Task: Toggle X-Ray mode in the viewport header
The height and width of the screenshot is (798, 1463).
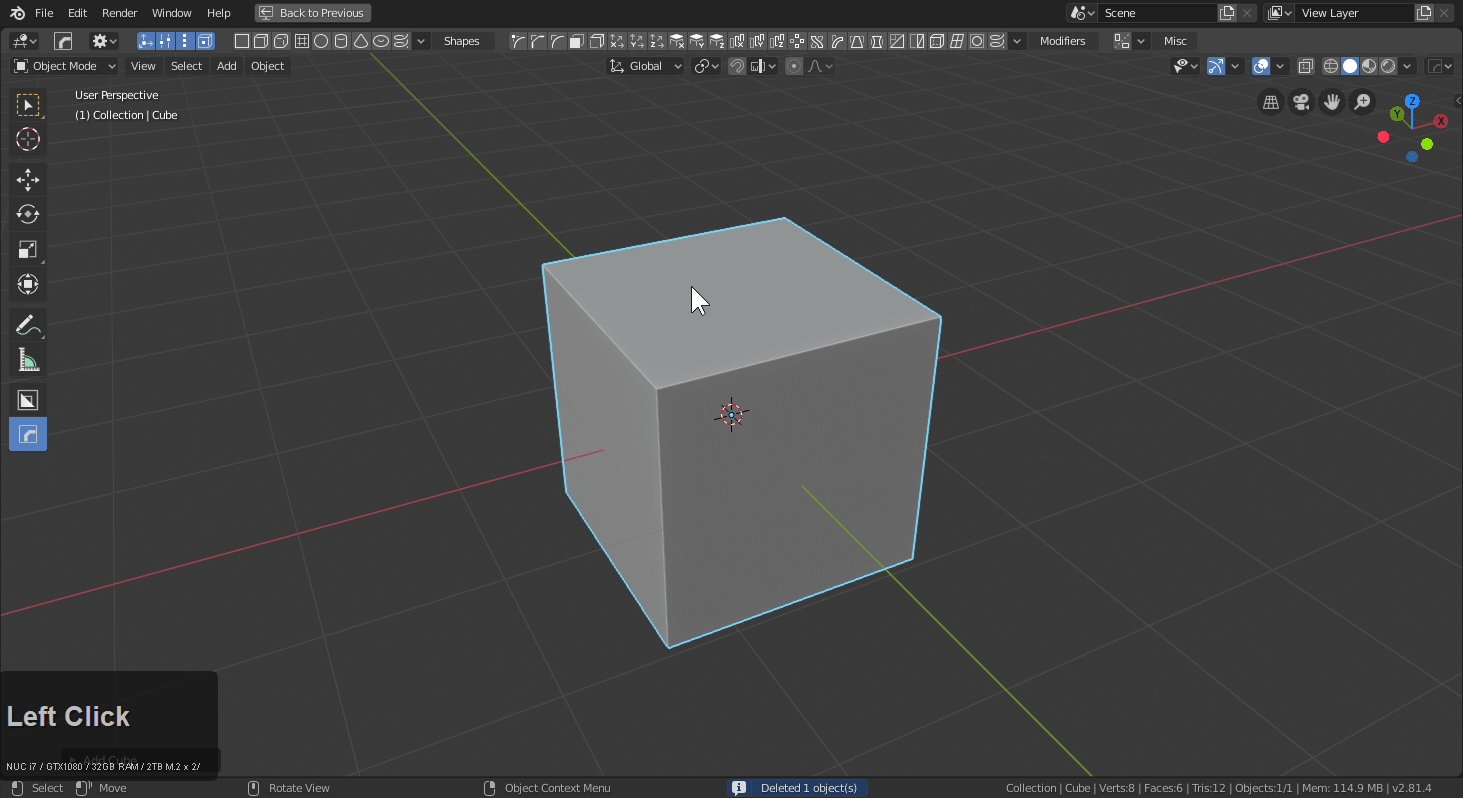Action: (x=1305, y=65)
